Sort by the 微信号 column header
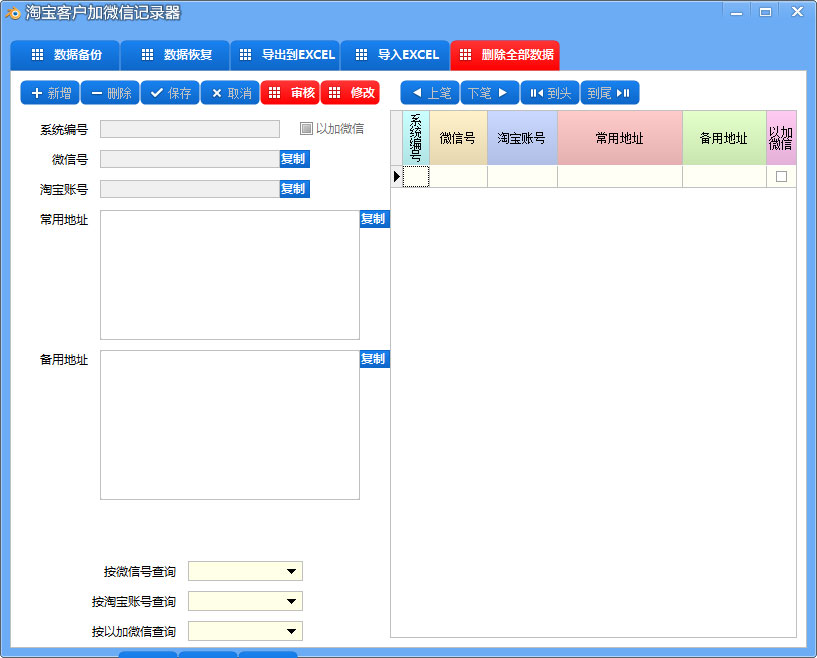Screen dimensions: 817x658 458,138
